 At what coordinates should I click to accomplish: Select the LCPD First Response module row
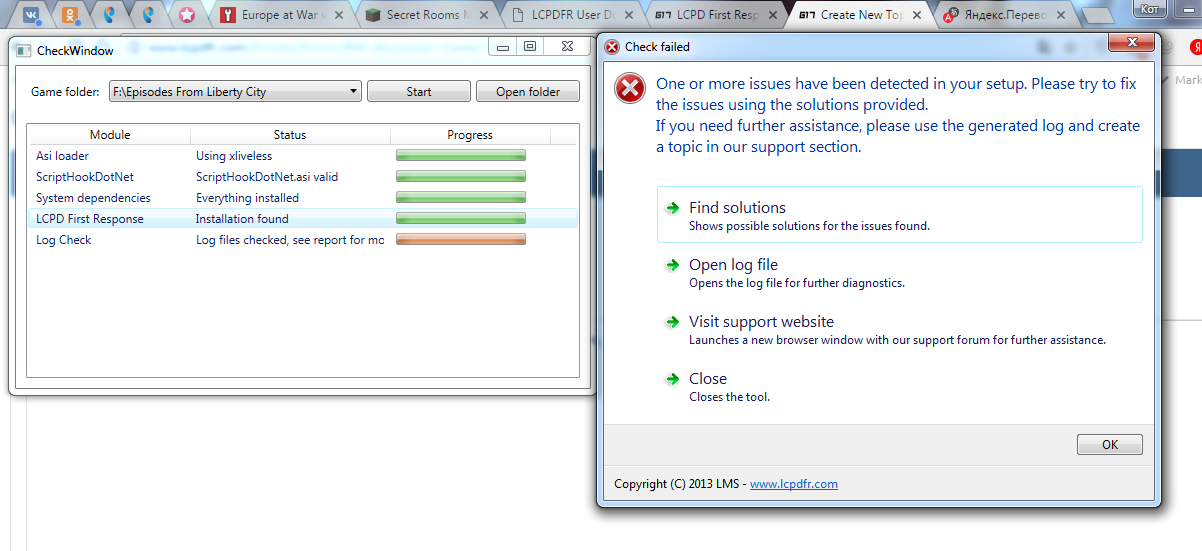click(x=302, y=219)
